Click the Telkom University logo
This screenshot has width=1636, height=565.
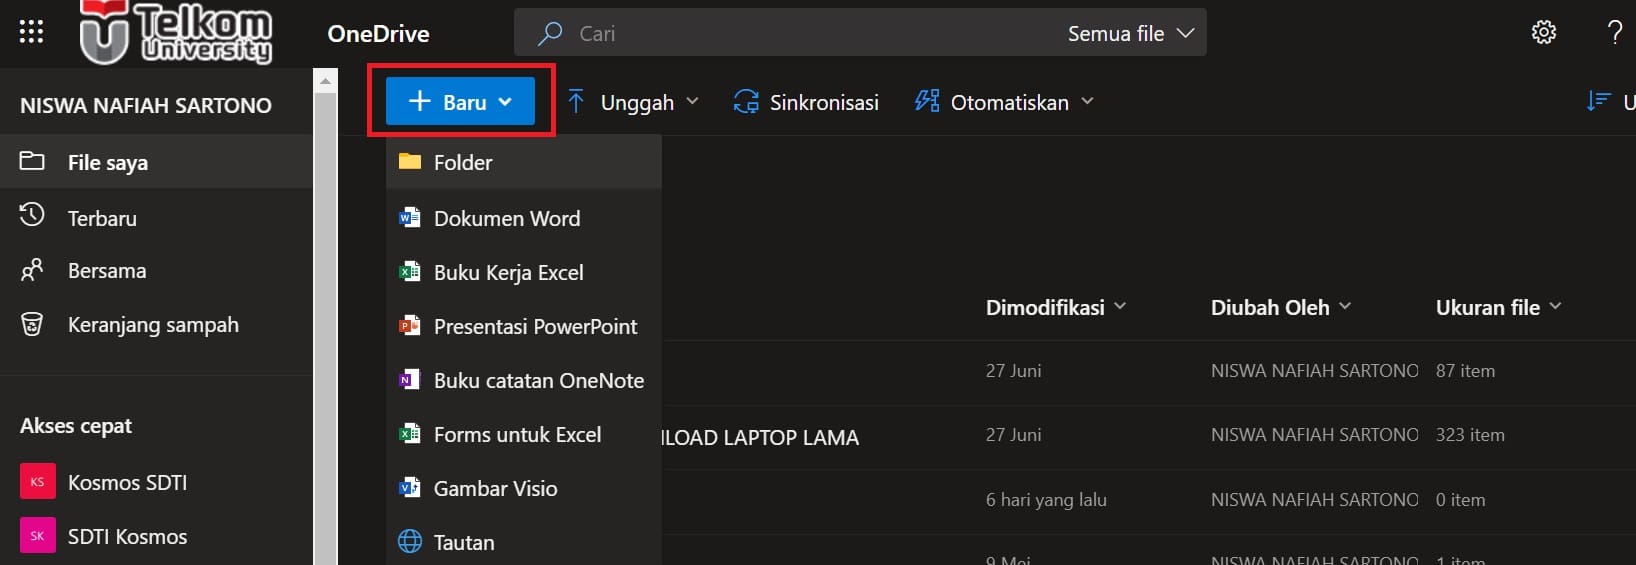(x=177, y=32)
